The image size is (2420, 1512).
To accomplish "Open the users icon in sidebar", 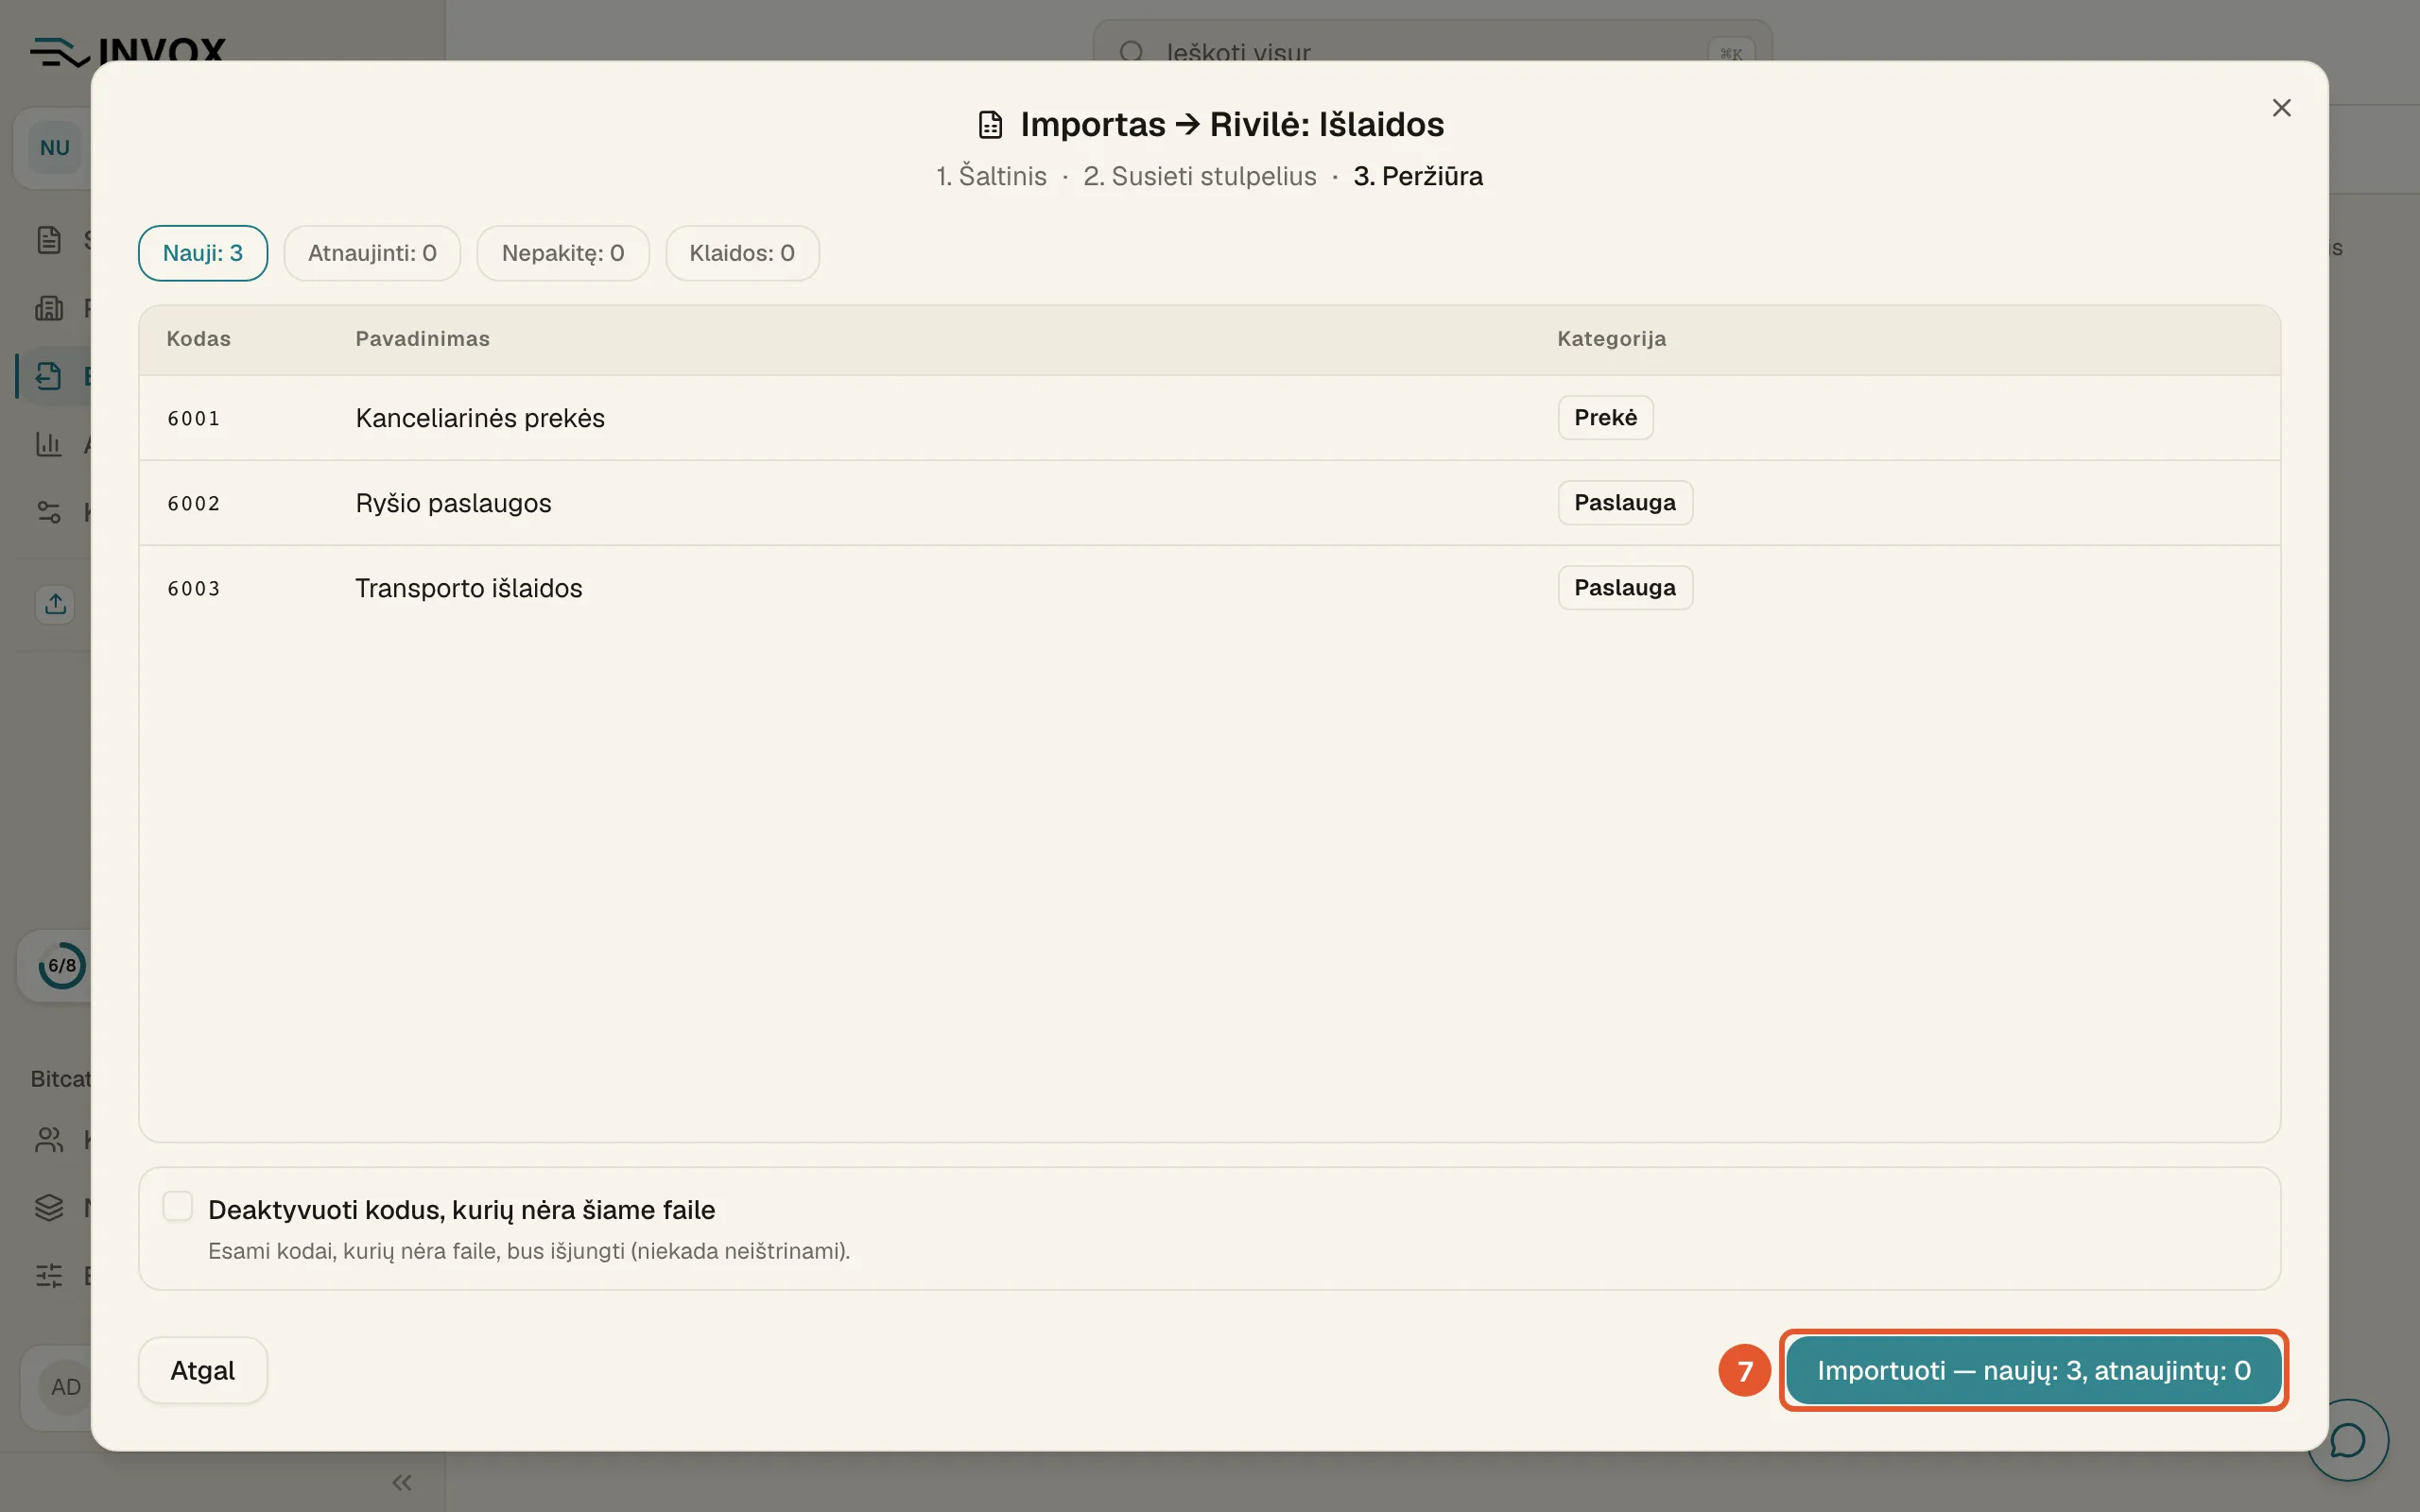I will coord(49,1140).
